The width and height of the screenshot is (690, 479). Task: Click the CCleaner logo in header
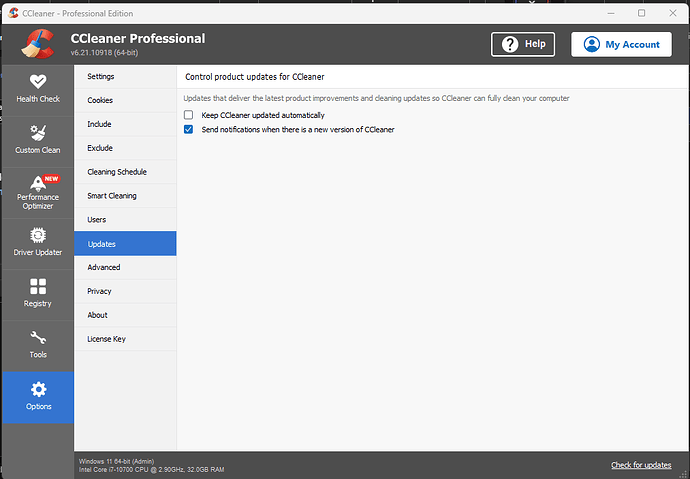[37, 43]
